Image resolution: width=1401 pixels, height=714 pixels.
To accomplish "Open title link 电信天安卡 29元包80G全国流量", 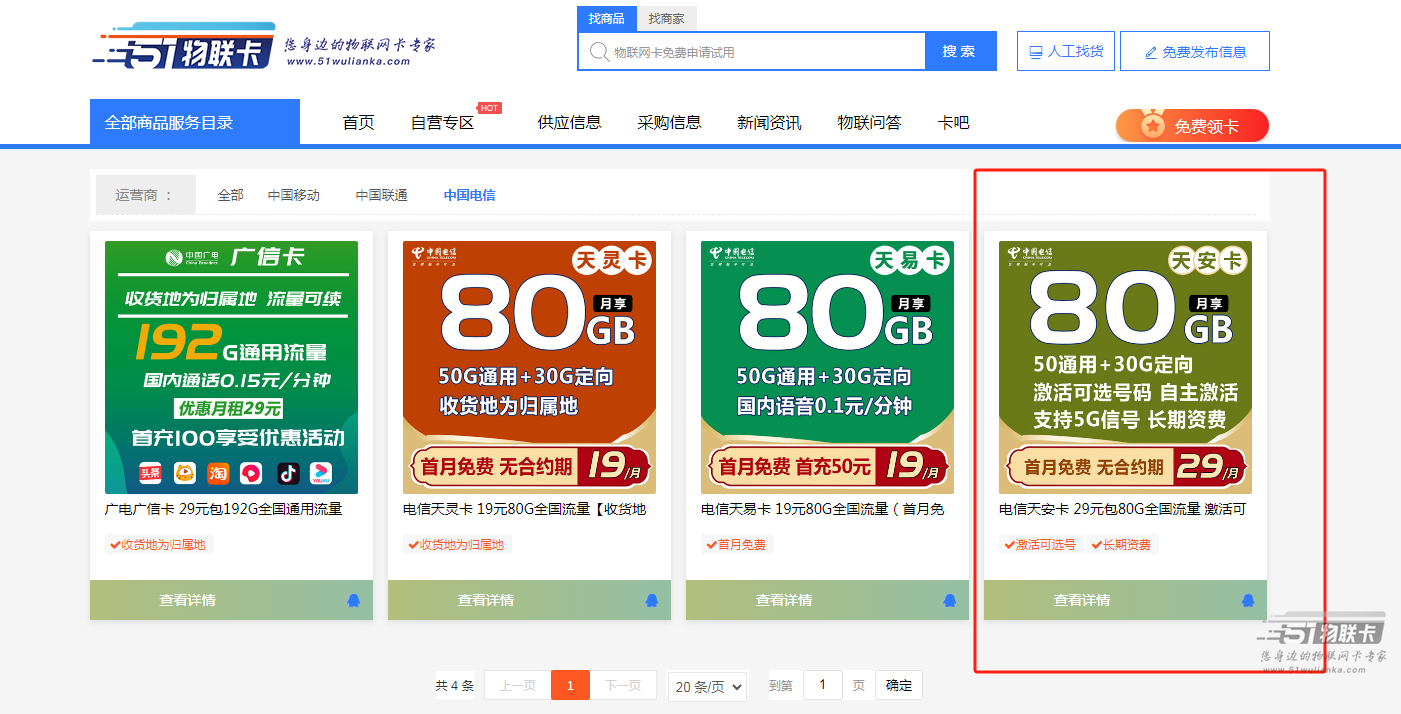I will [x=1122, y=509].
